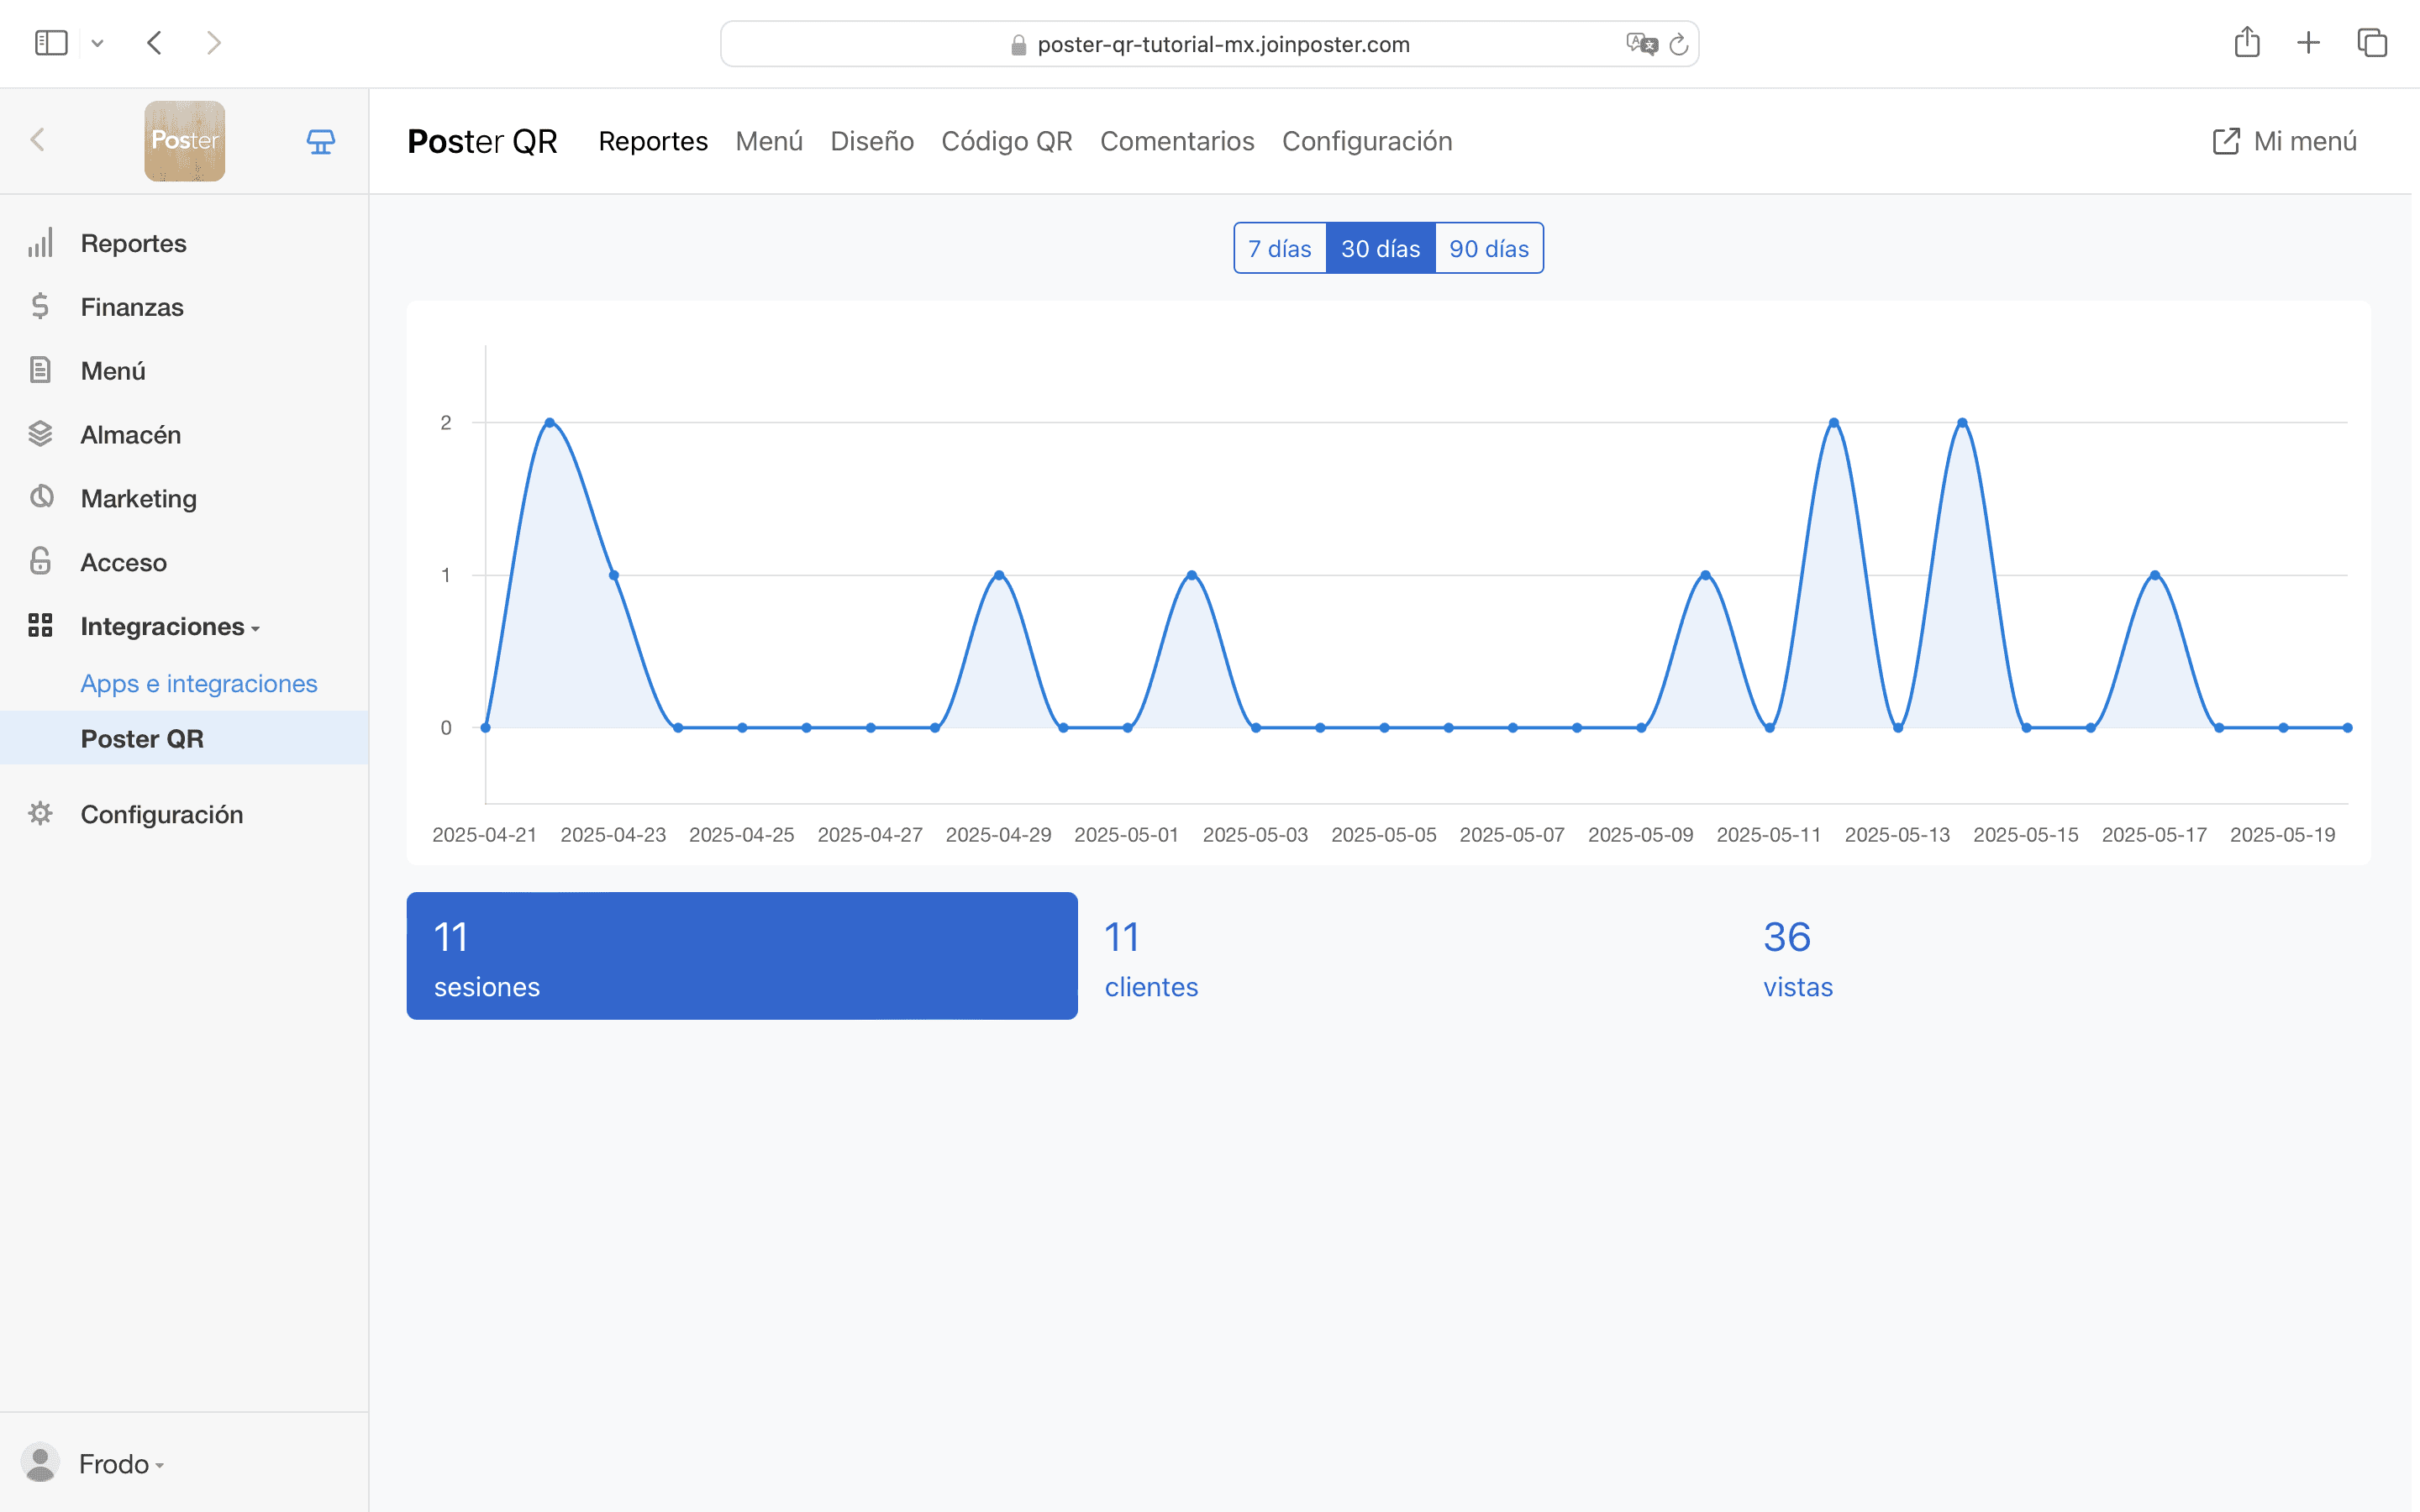Click the y-axis value 2

[x=446, y=423]
